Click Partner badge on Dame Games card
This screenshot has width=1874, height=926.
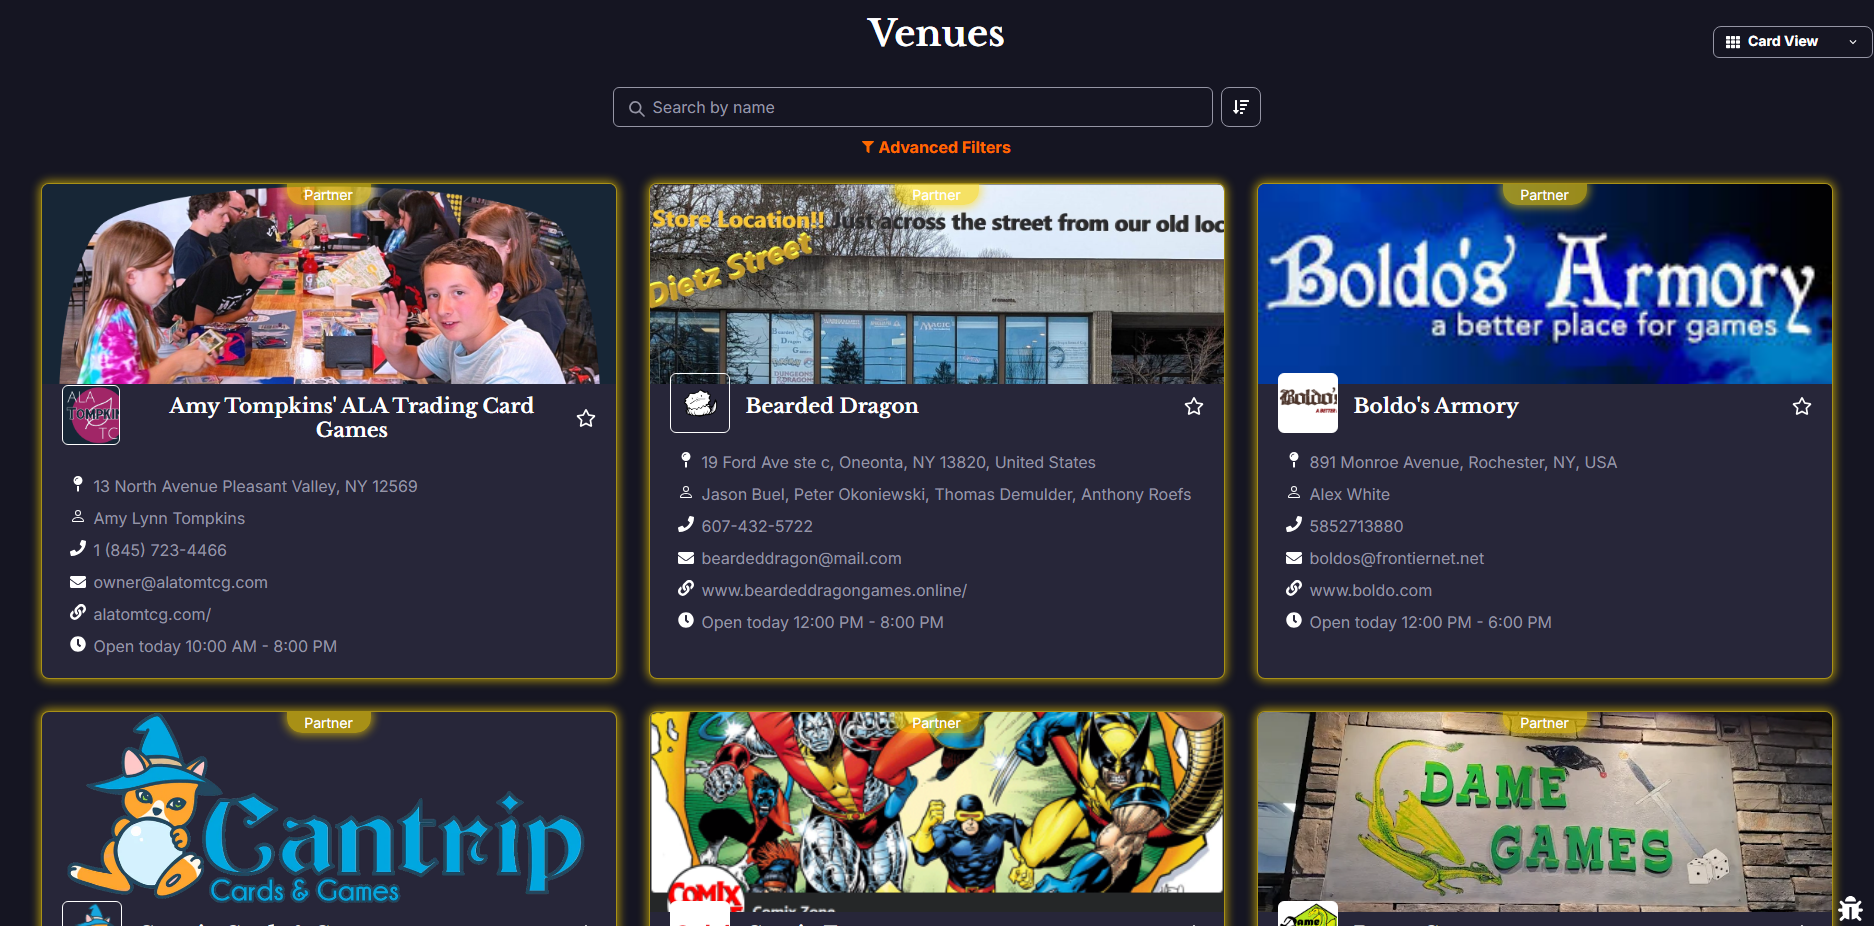click(x=1544, y=723)
